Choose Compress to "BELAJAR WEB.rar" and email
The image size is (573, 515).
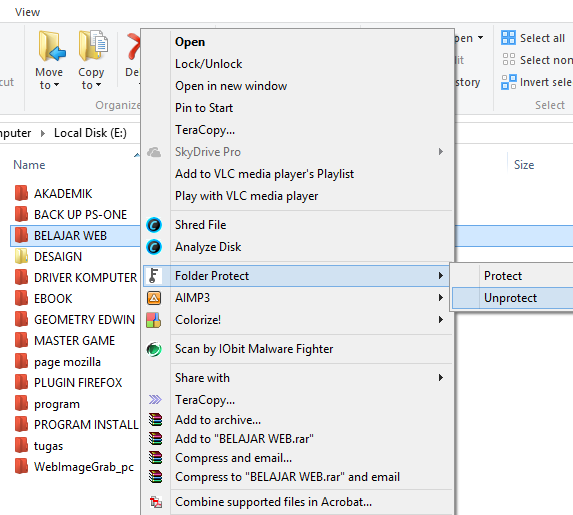tap(287, 477)
